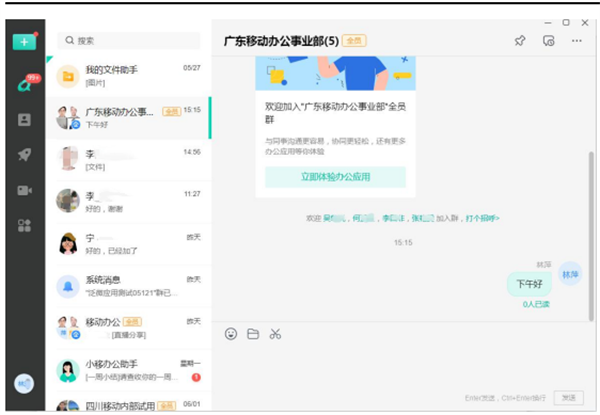Open the emoji picker in message toolbar
This screenshot has width=600, height=415.
230,334
